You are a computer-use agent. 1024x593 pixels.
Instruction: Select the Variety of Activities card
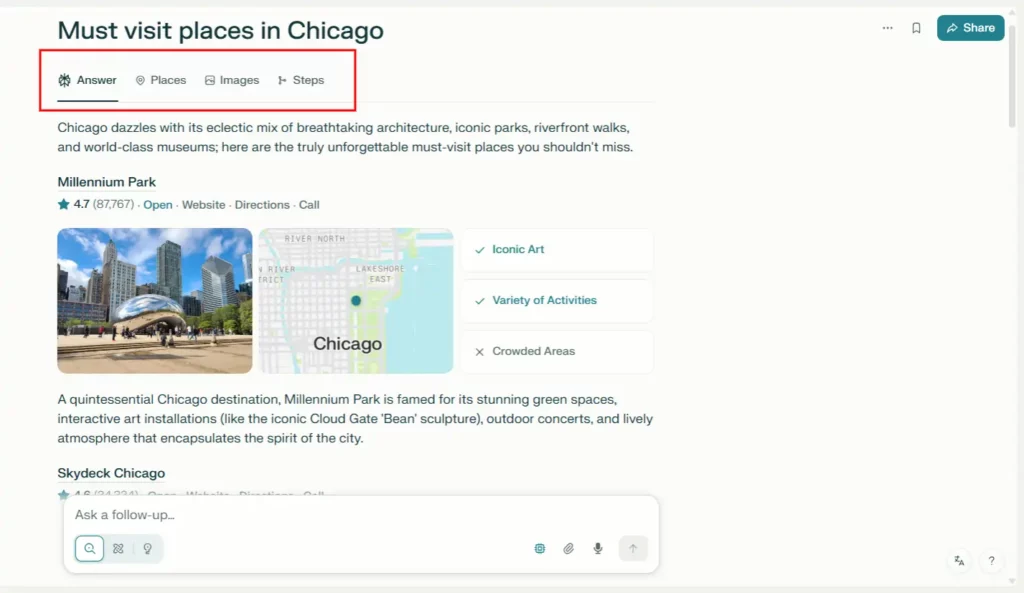pos(557,300)
